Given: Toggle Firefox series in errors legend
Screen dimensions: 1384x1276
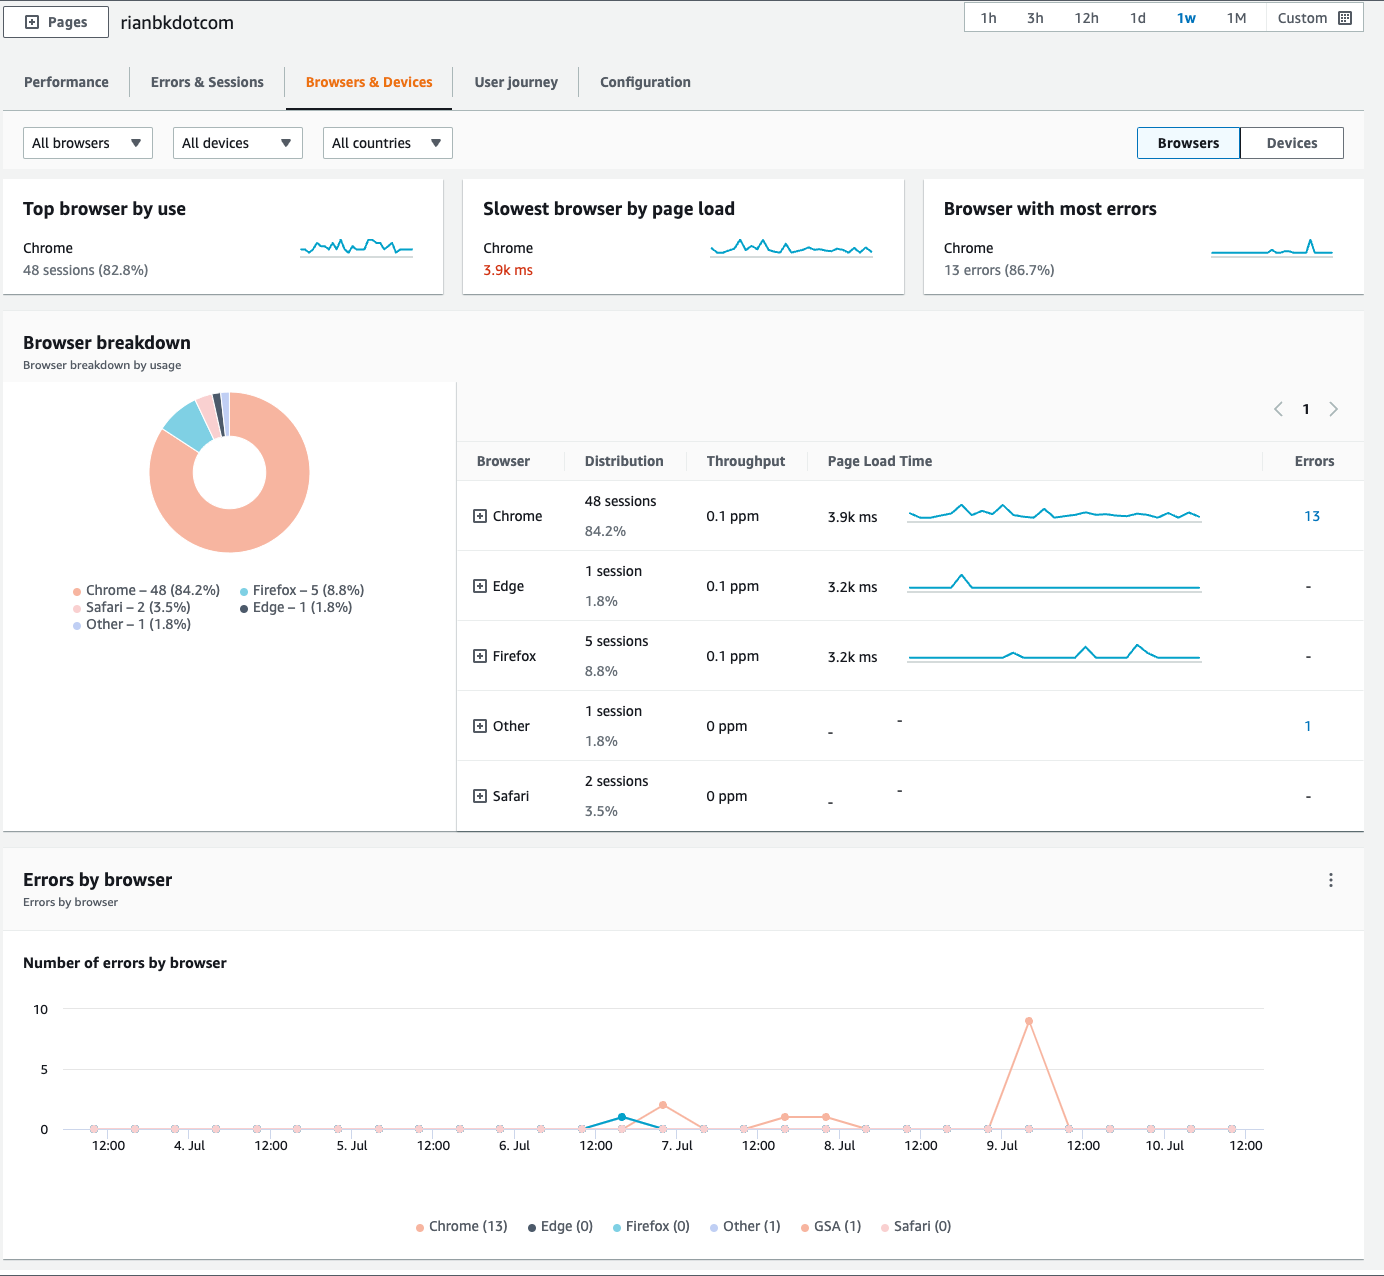Looking at the screenshot, I should (x=651, y=1226).
